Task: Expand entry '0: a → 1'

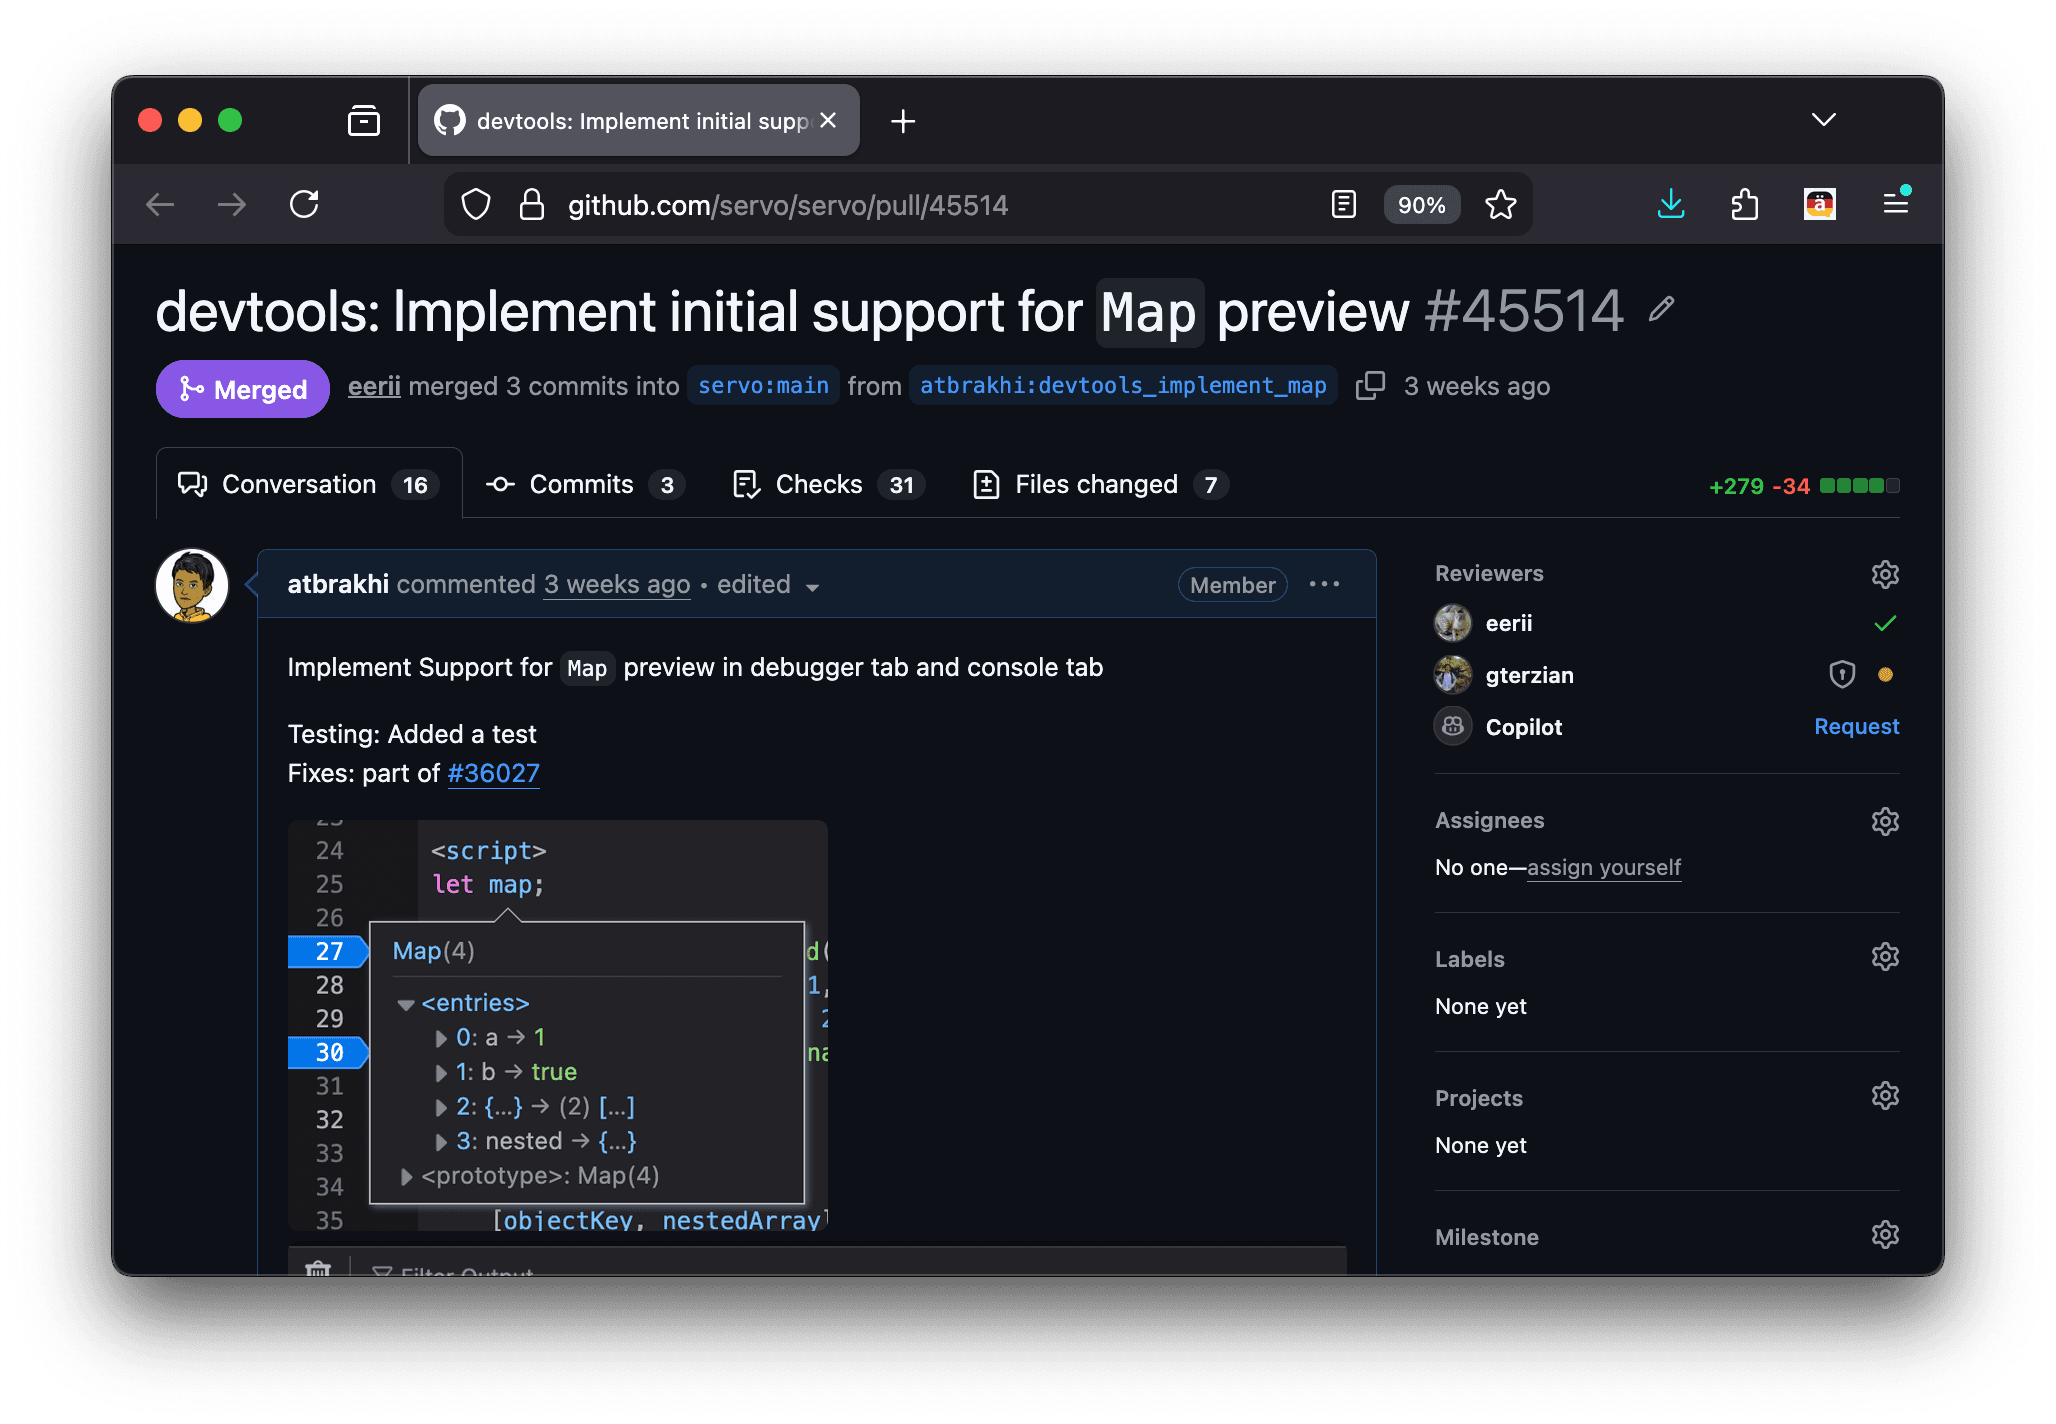Action: point(441,1038)
